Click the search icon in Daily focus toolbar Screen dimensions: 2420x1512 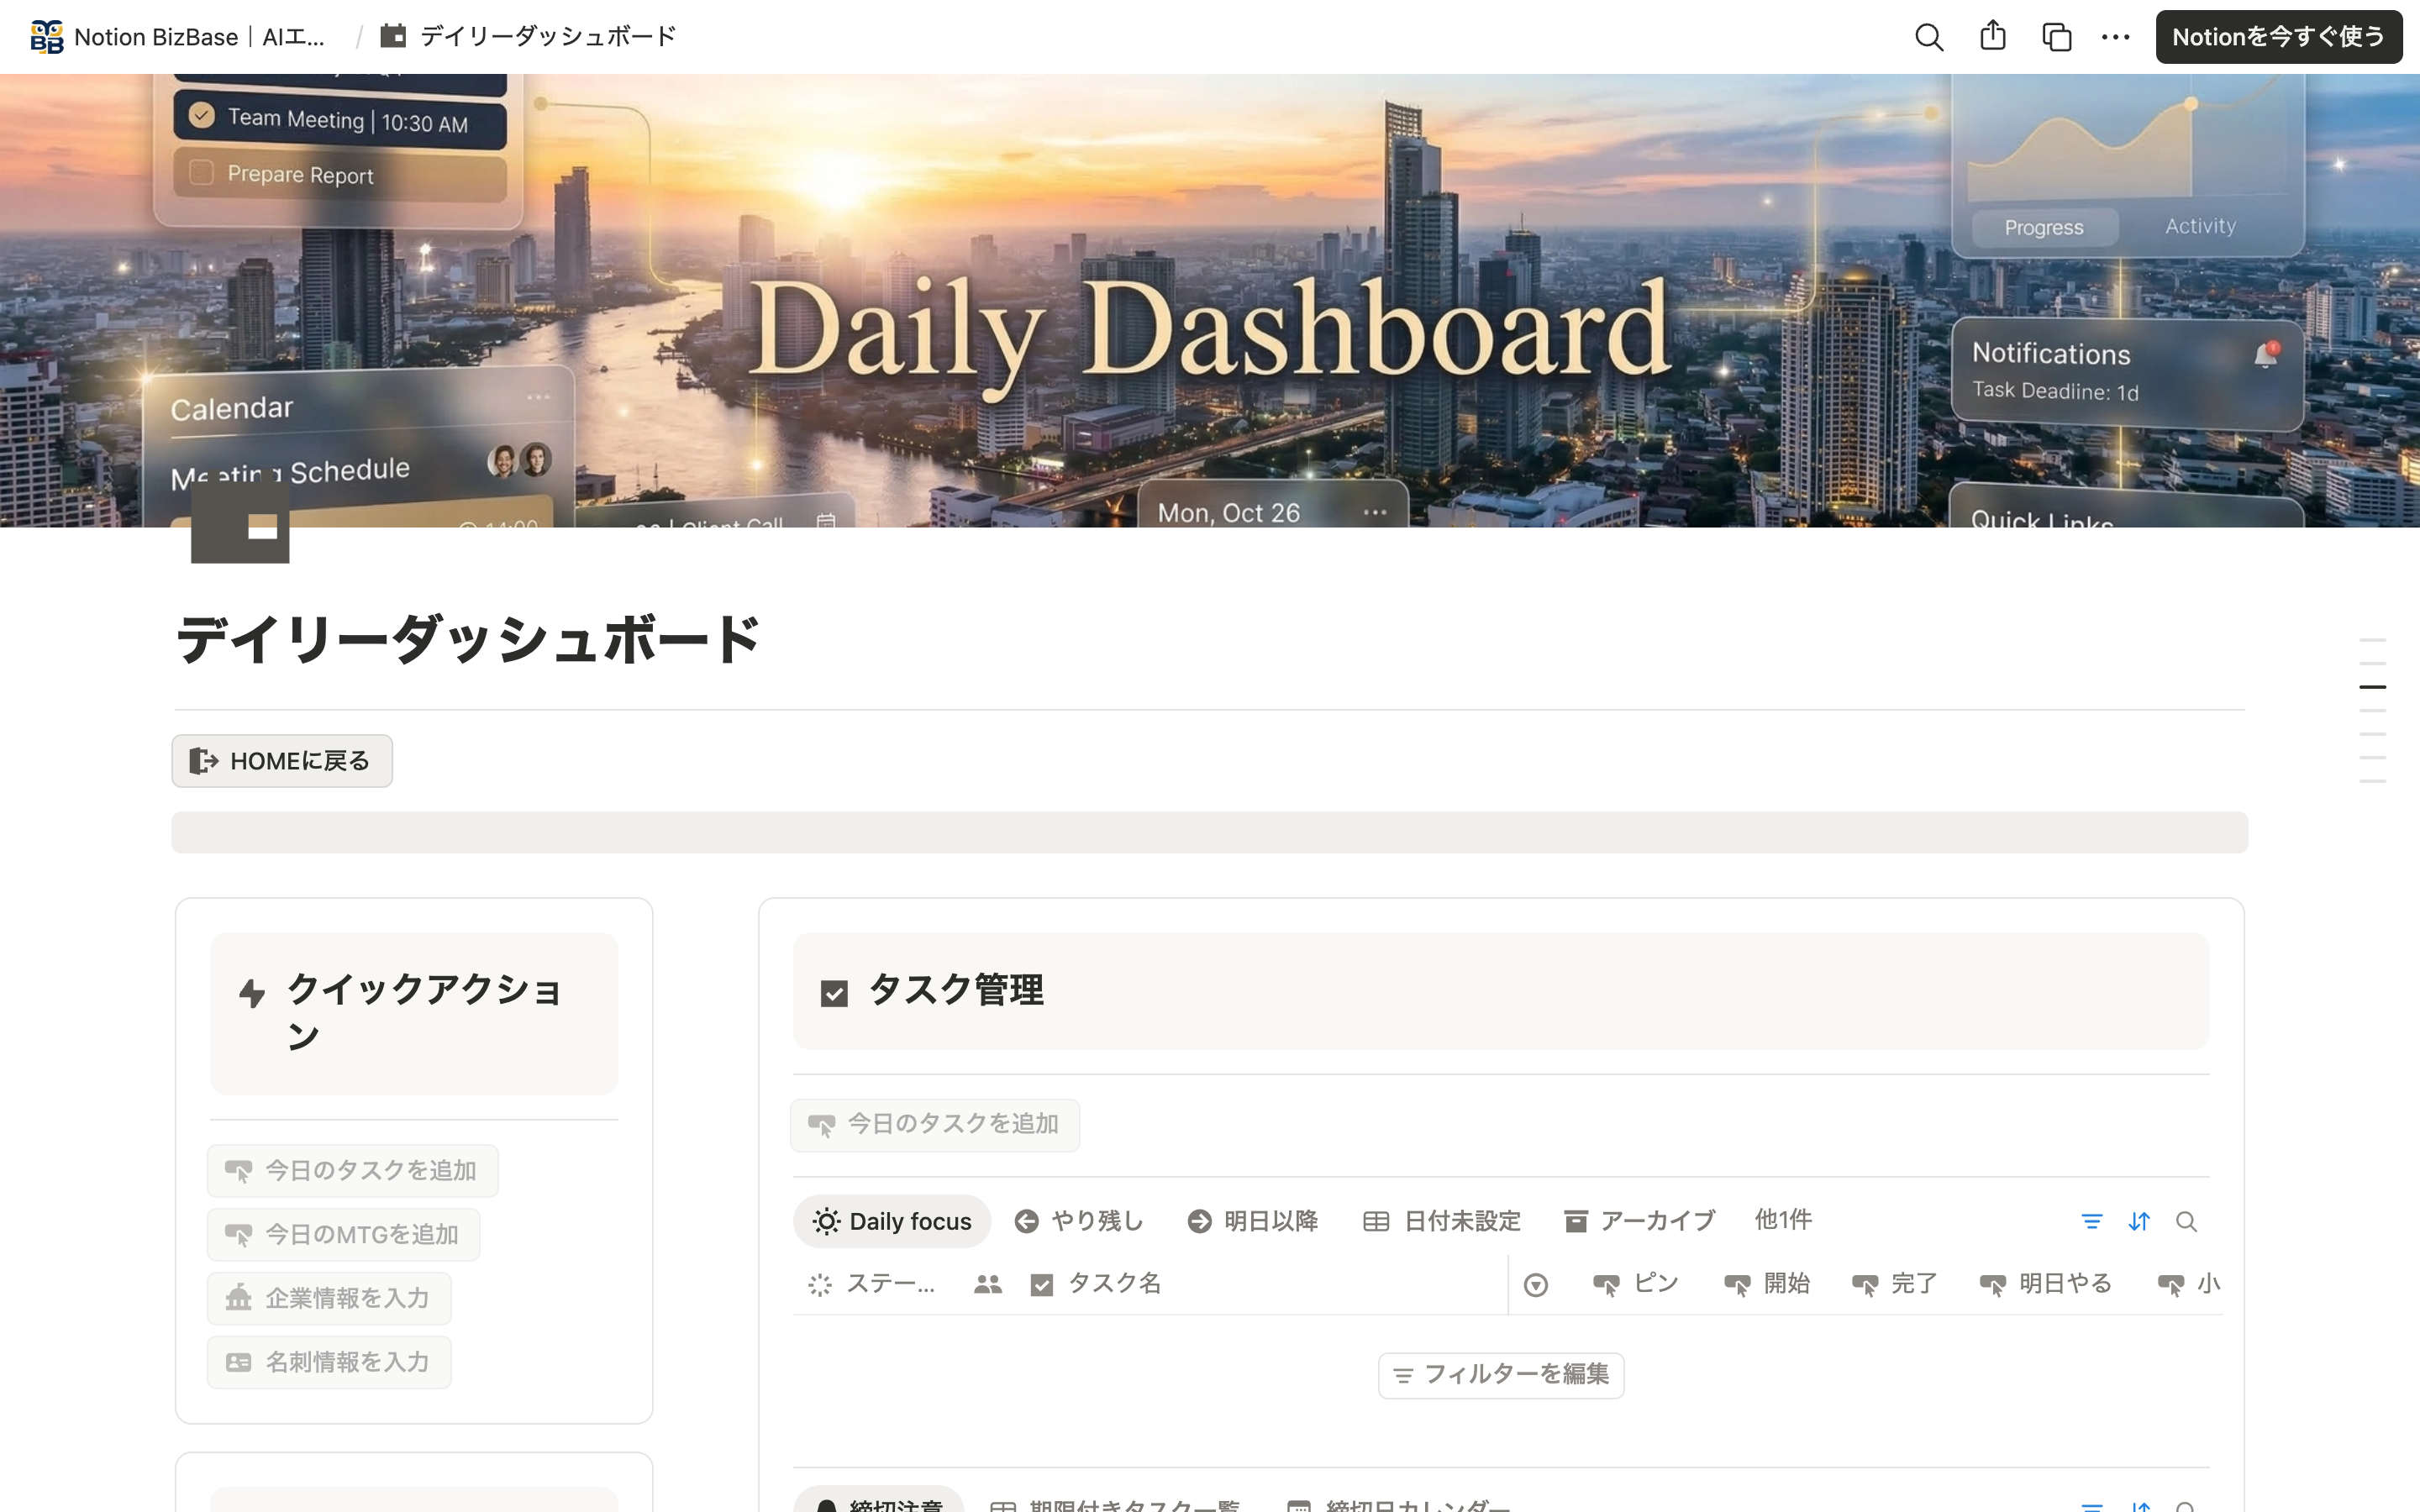[2186, 1221]
